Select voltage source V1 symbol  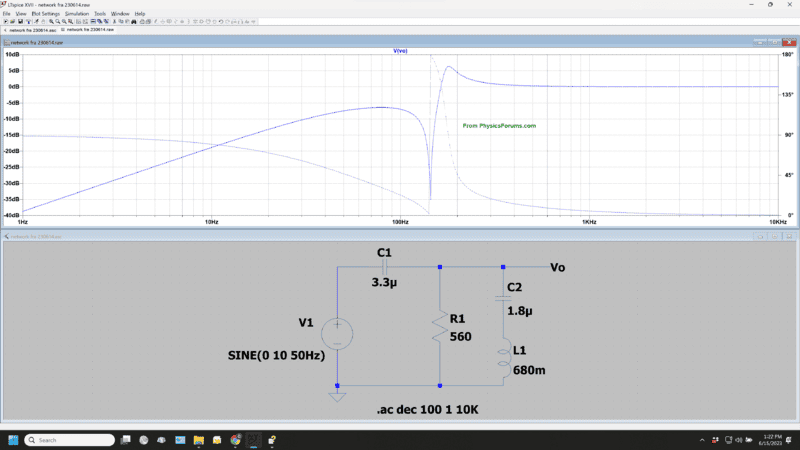pos(337,333)
